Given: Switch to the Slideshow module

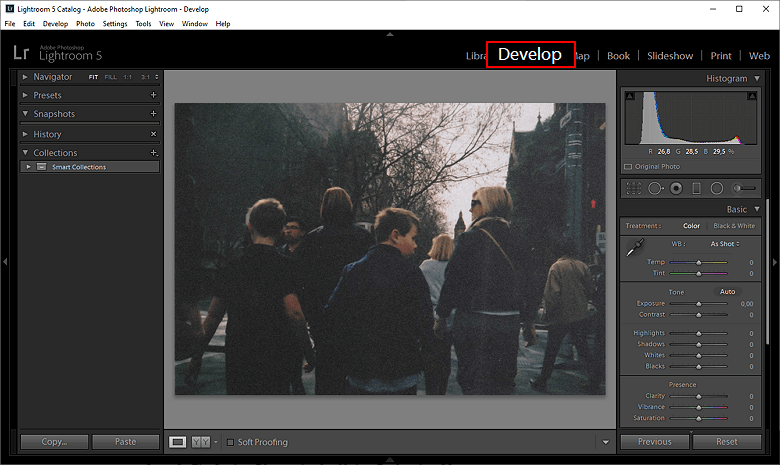Looking at the screenshot, I should 670,56.
